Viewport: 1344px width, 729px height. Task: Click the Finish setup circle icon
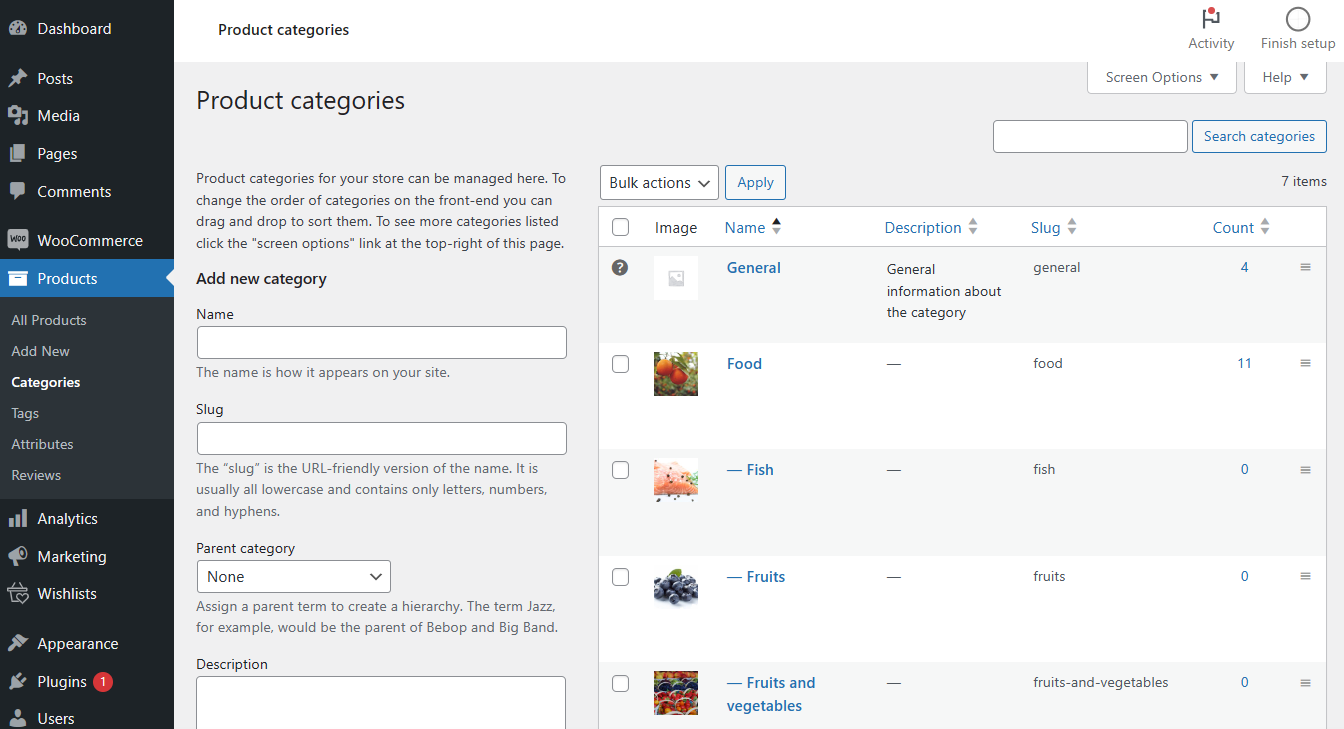click(x=1298, y=19)
